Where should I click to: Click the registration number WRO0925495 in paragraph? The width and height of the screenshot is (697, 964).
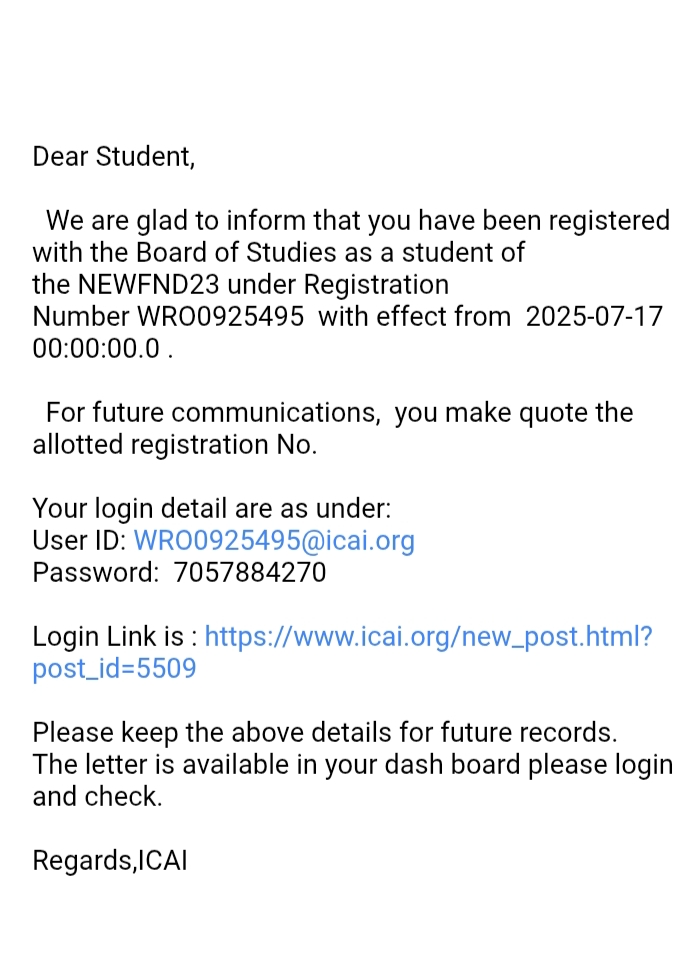click(220, 317)
